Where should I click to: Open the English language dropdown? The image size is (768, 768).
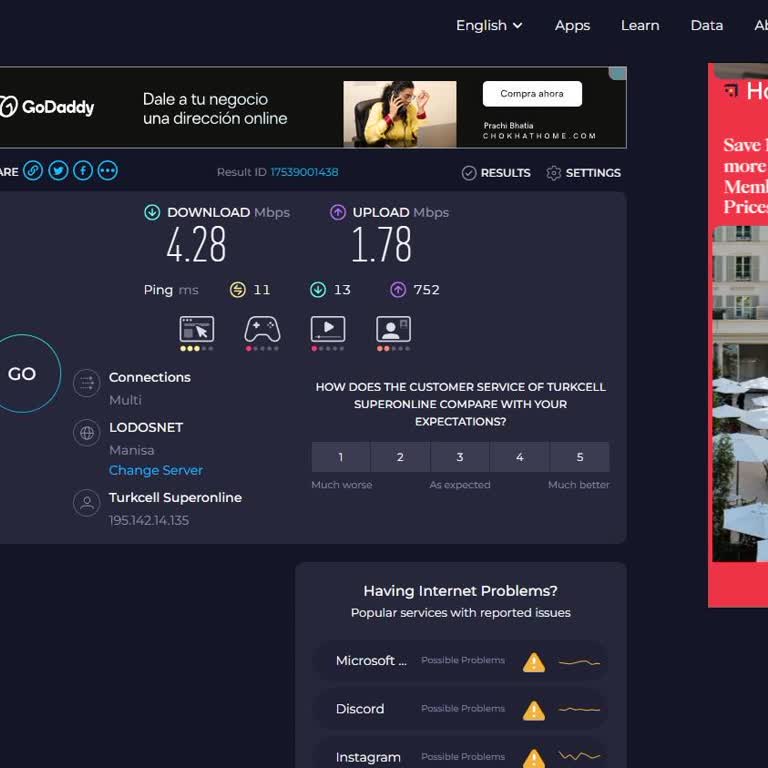(489, 25)
